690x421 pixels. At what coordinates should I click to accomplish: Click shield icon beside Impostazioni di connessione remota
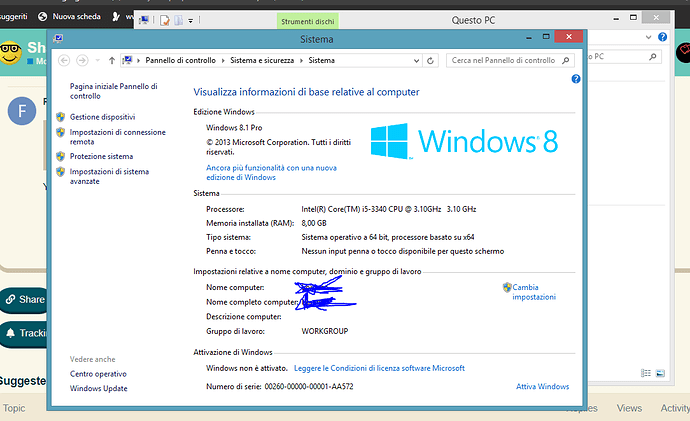coord(61,132)
